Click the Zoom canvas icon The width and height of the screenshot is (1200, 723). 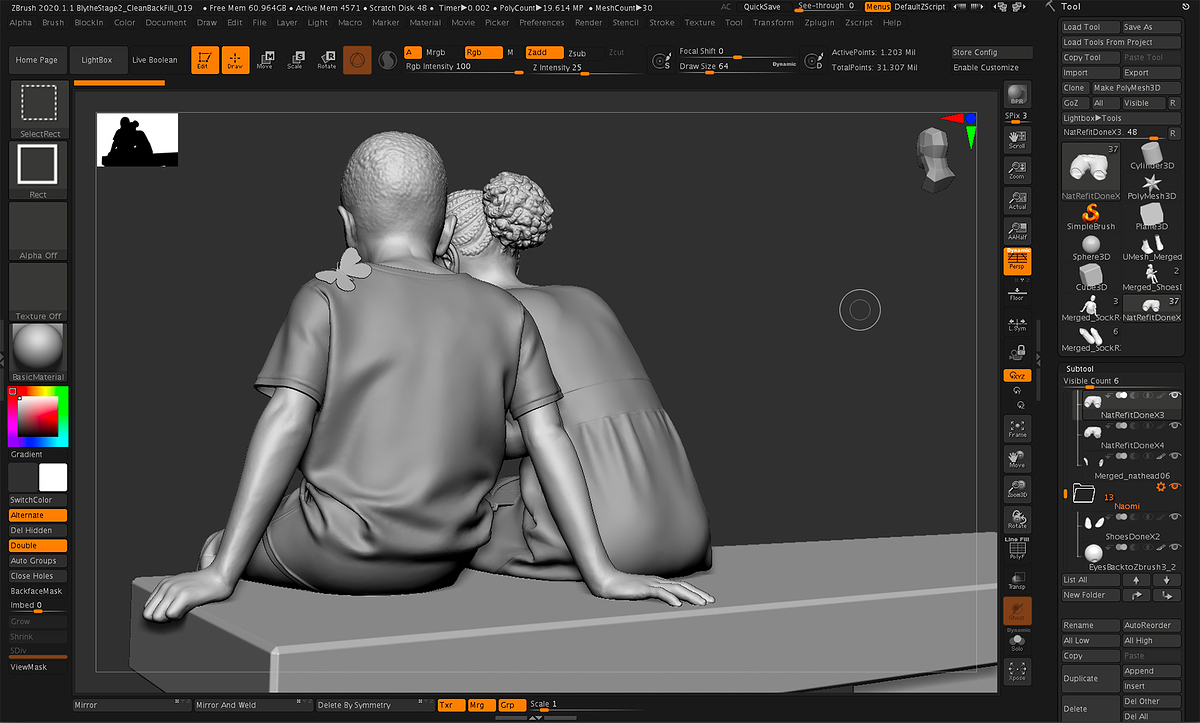click(1017, 170)
